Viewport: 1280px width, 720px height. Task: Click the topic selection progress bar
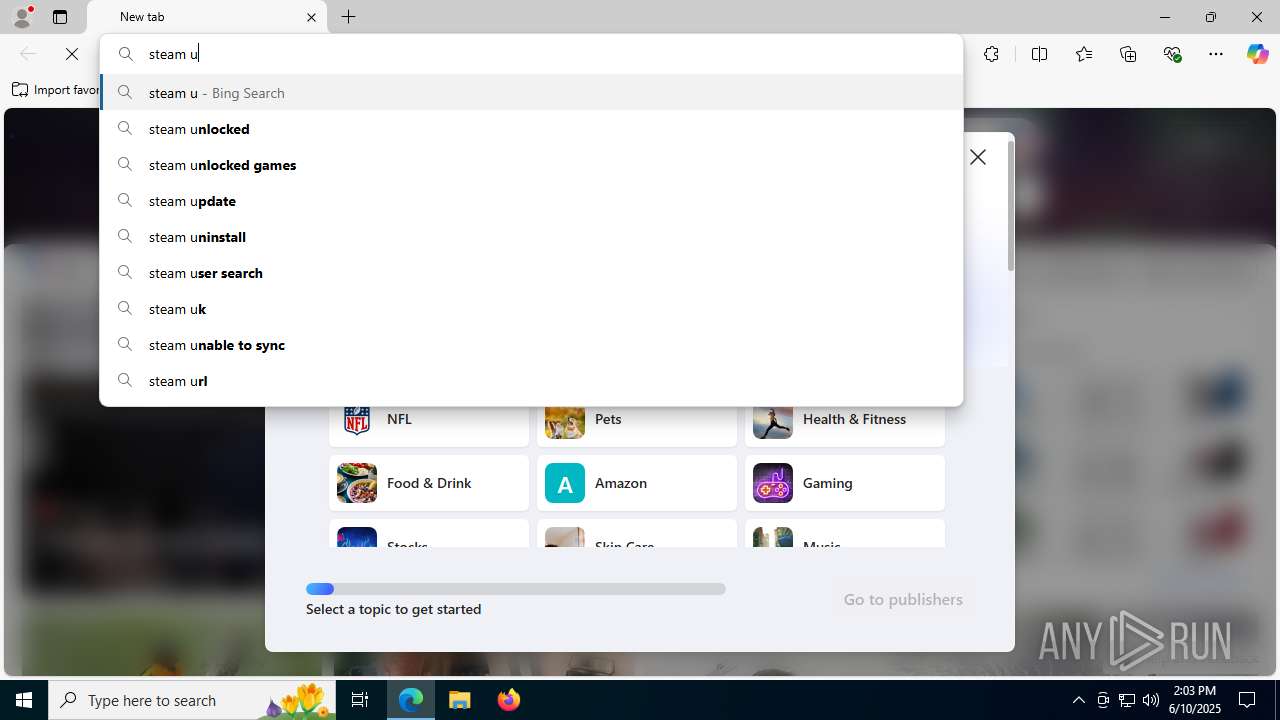pyautogui.click(x=516, y=589)
